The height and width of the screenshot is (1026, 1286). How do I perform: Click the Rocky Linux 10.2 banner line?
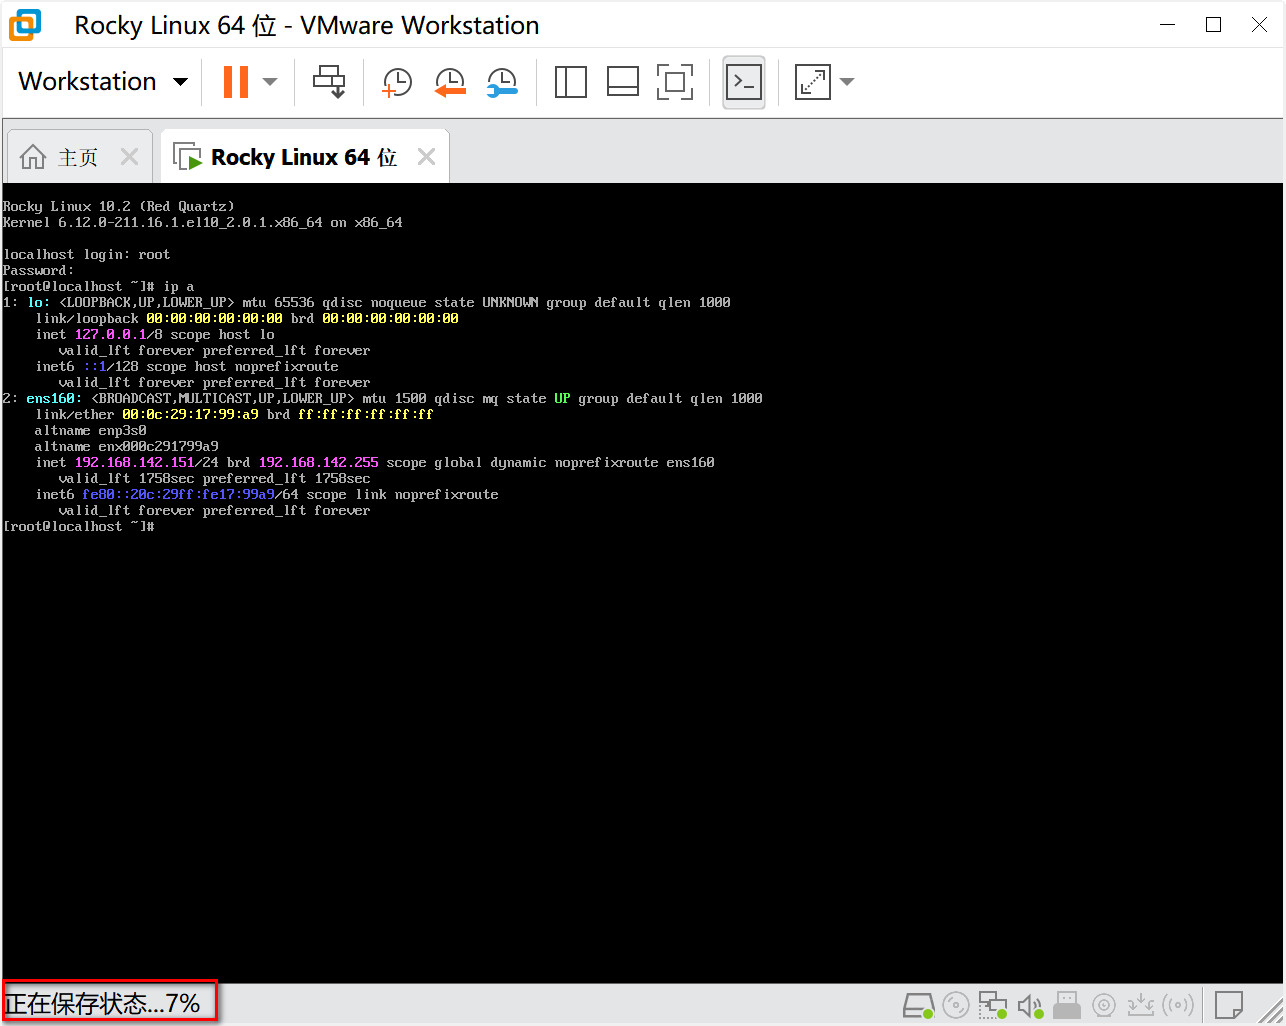118,206
